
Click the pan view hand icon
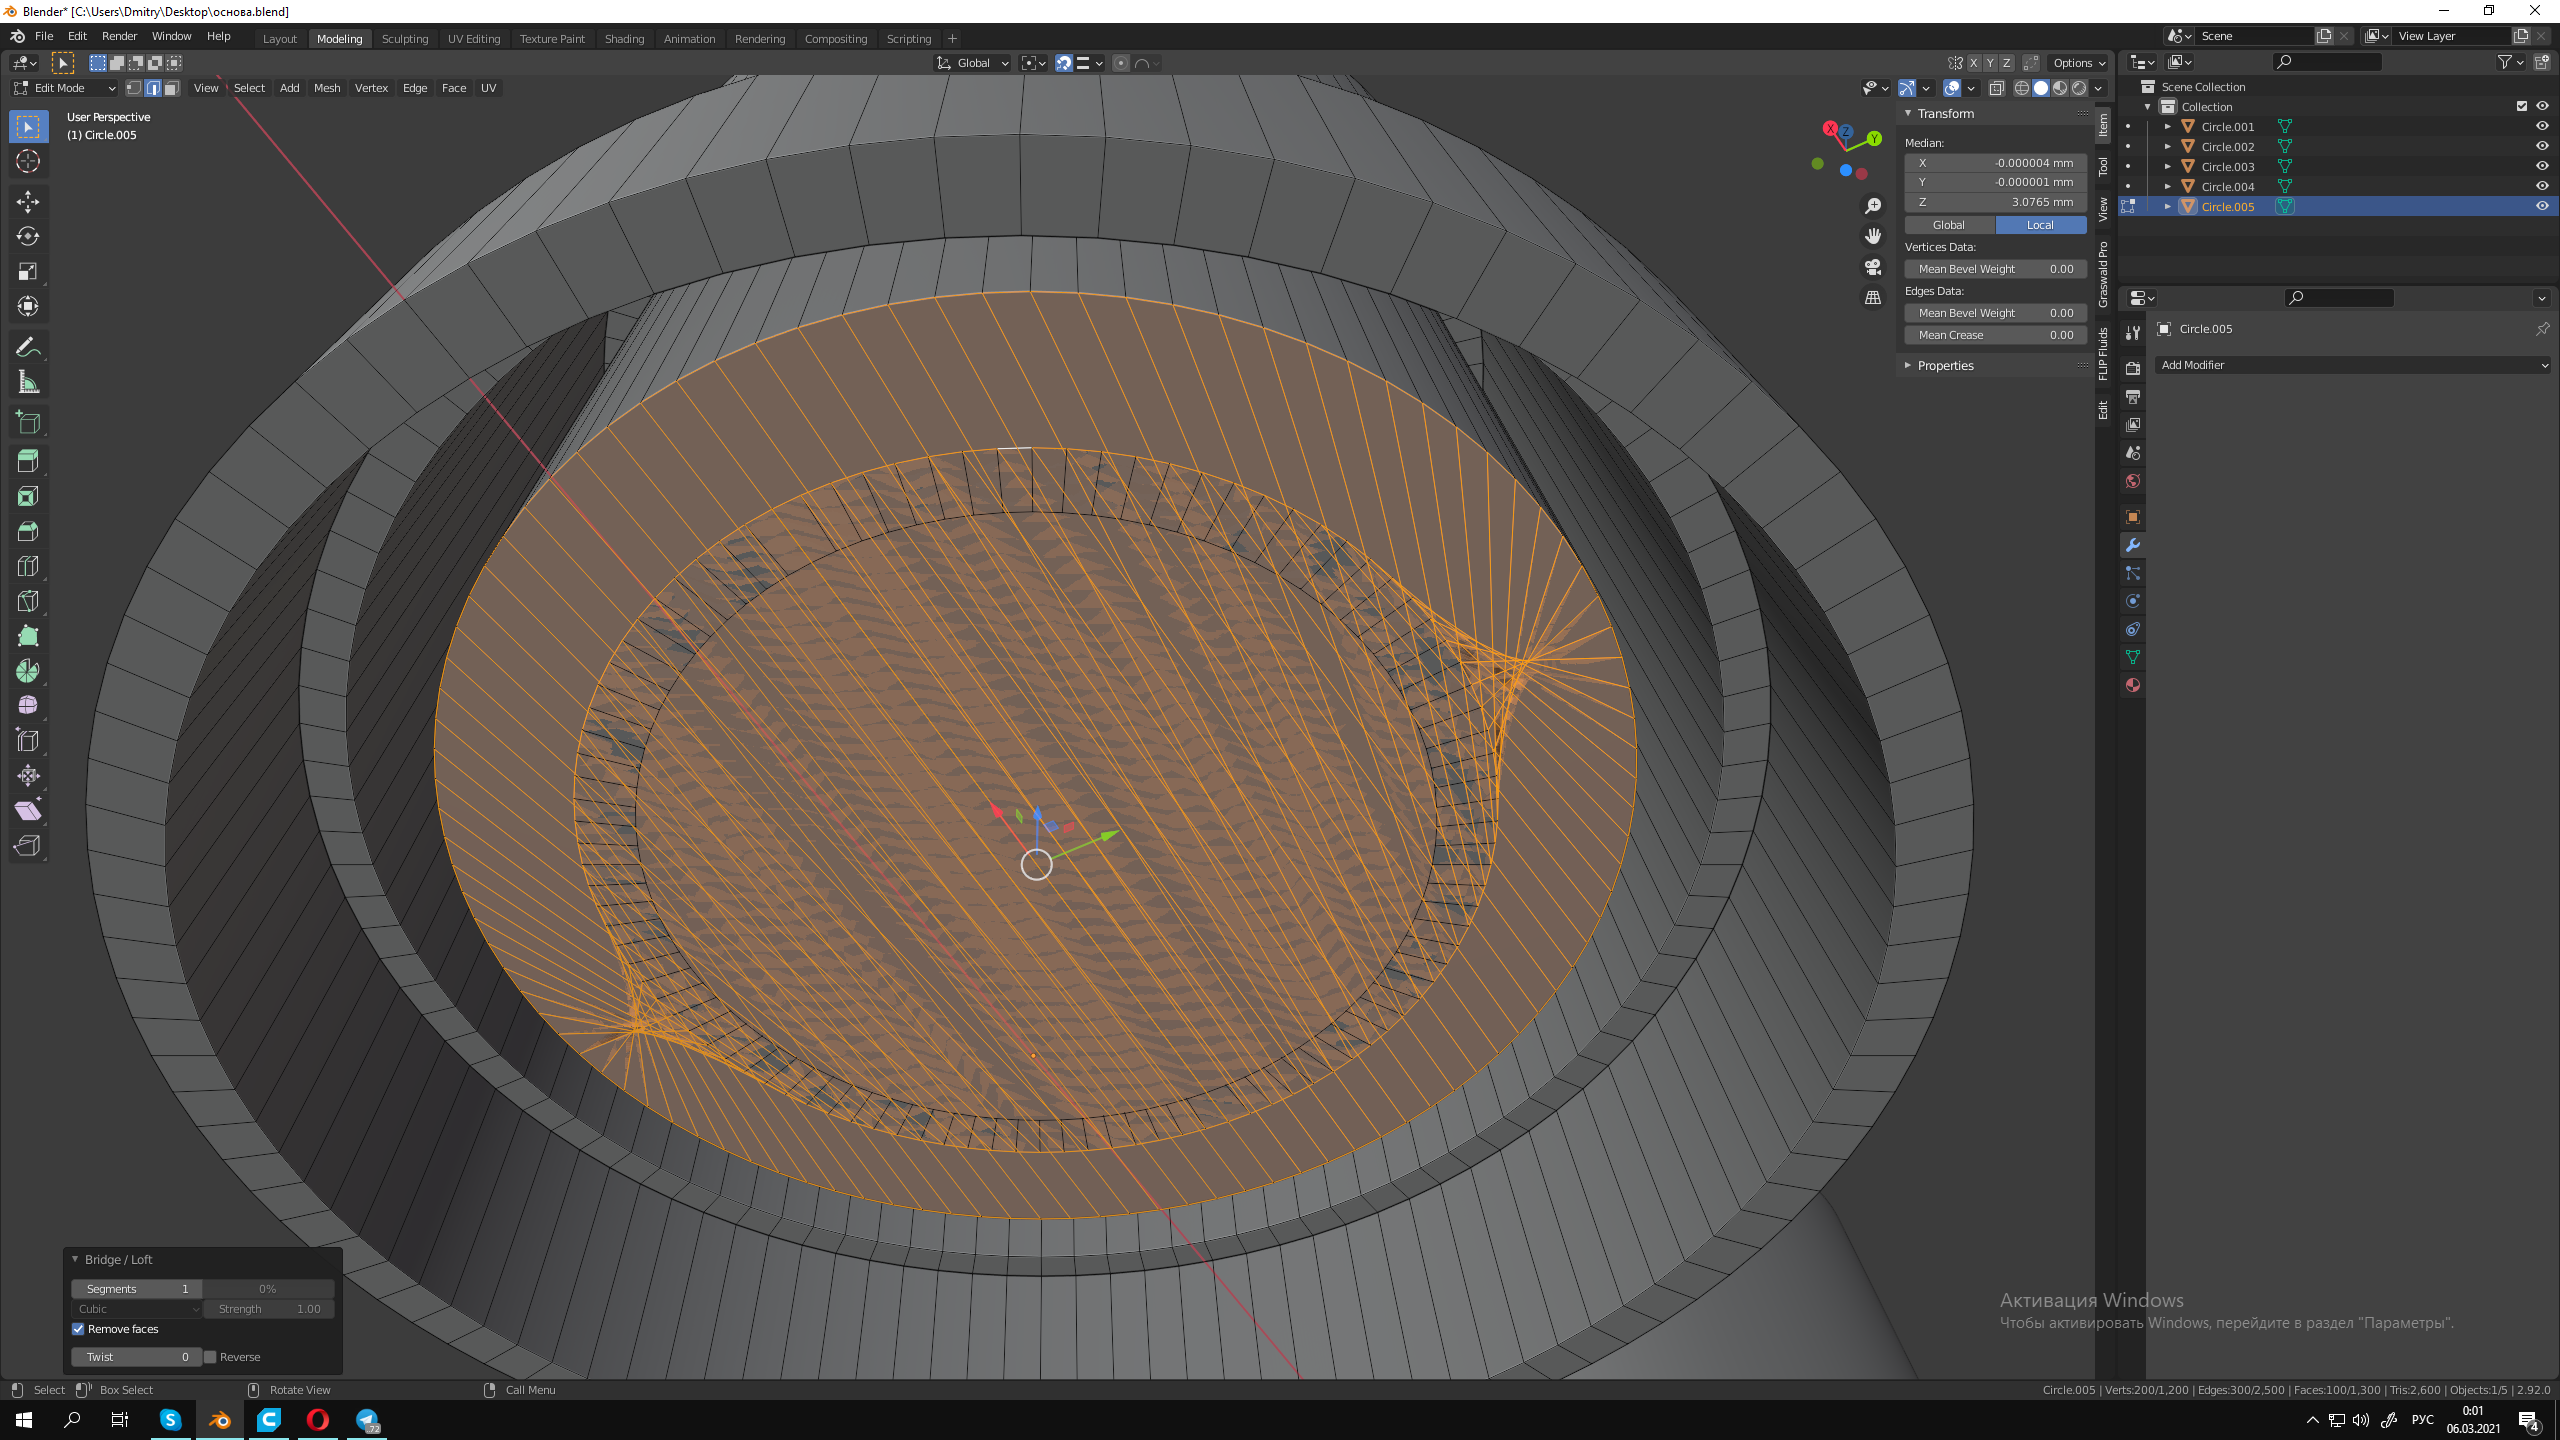point(1873,237)
